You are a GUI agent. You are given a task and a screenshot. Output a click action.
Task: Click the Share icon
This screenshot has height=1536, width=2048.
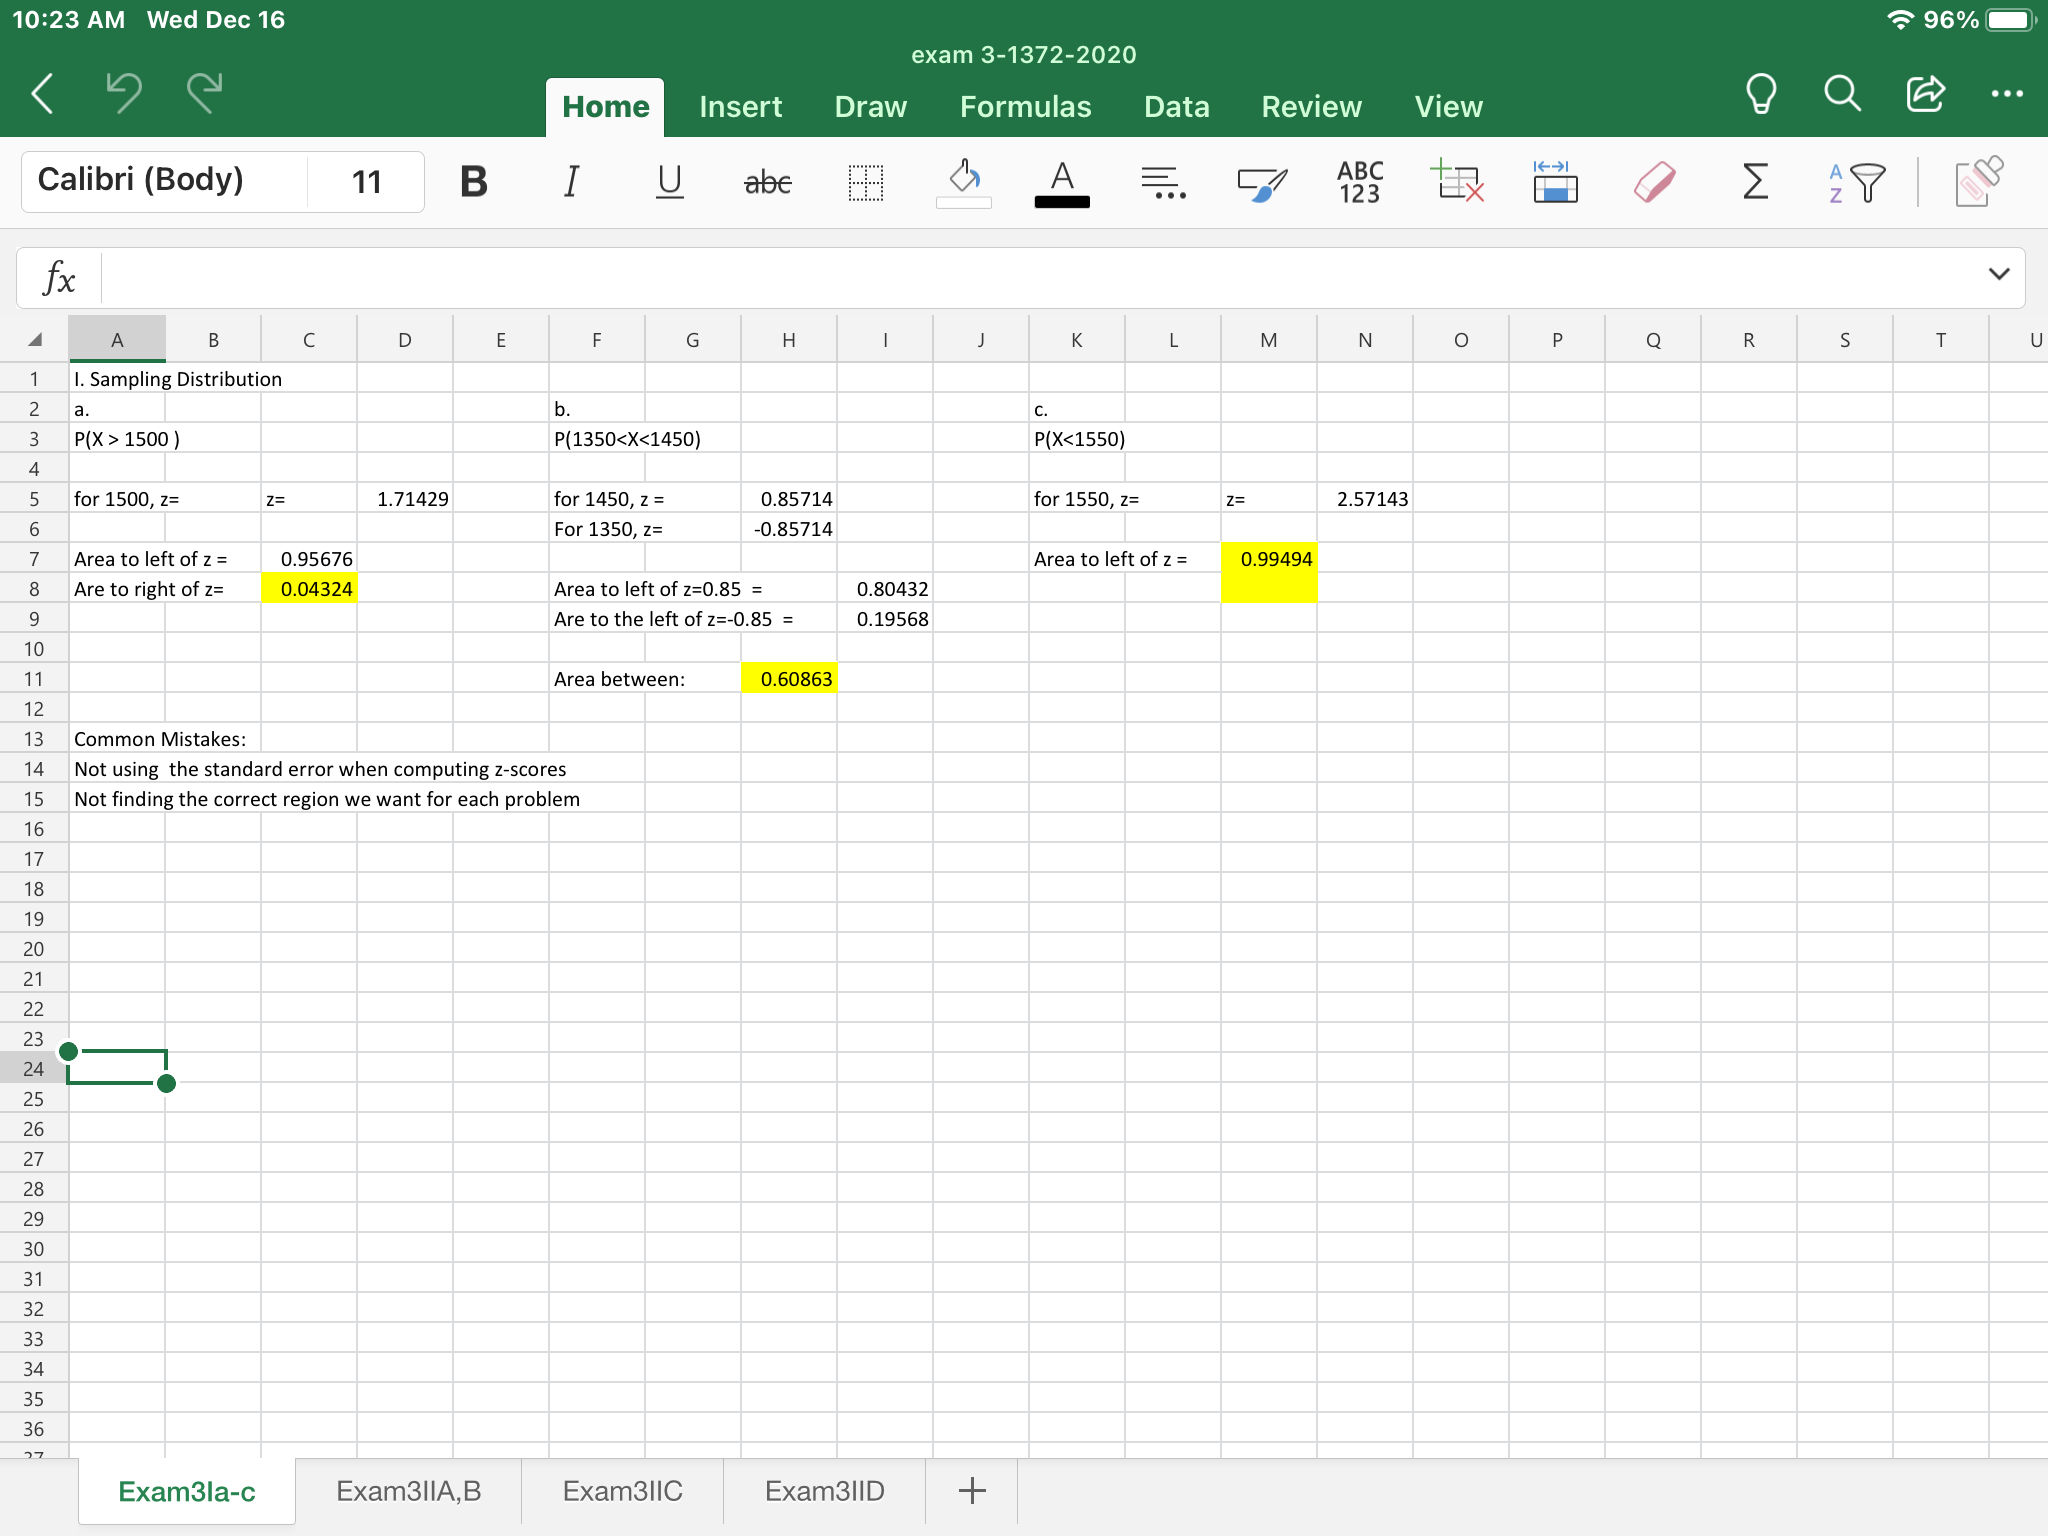1925,93
